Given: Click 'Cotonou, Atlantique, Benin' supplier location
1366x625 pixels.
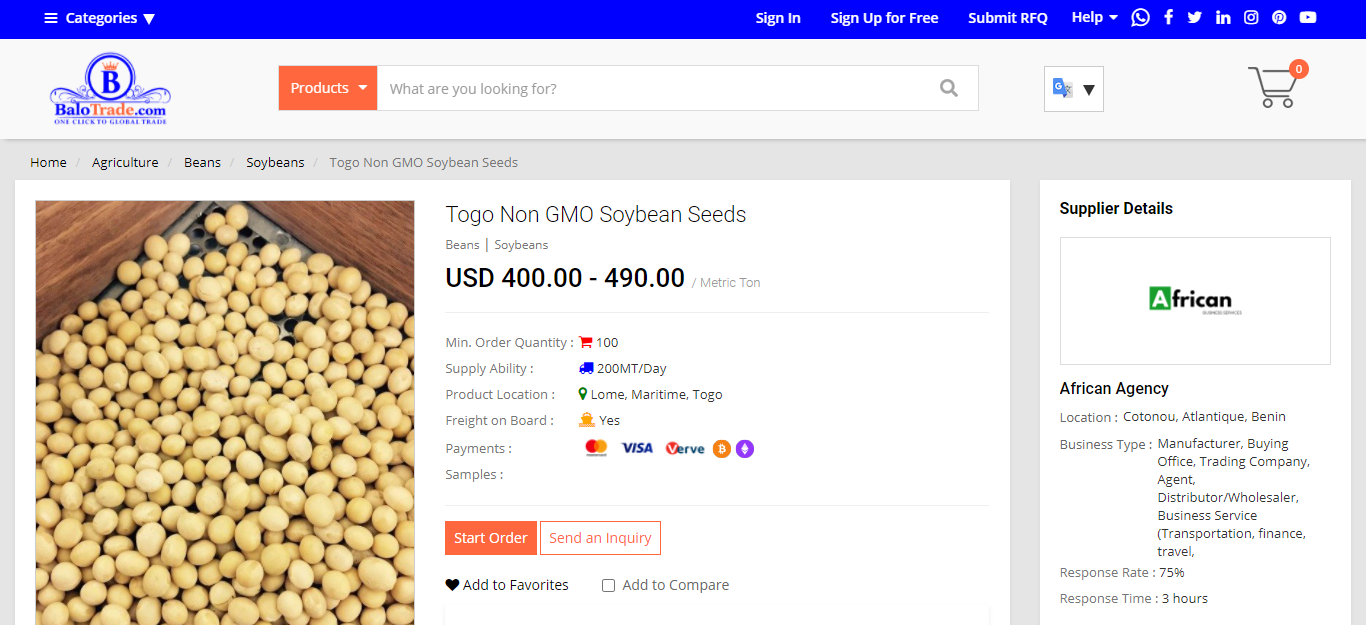Looking at the screenshot, I should [1204, 416].
